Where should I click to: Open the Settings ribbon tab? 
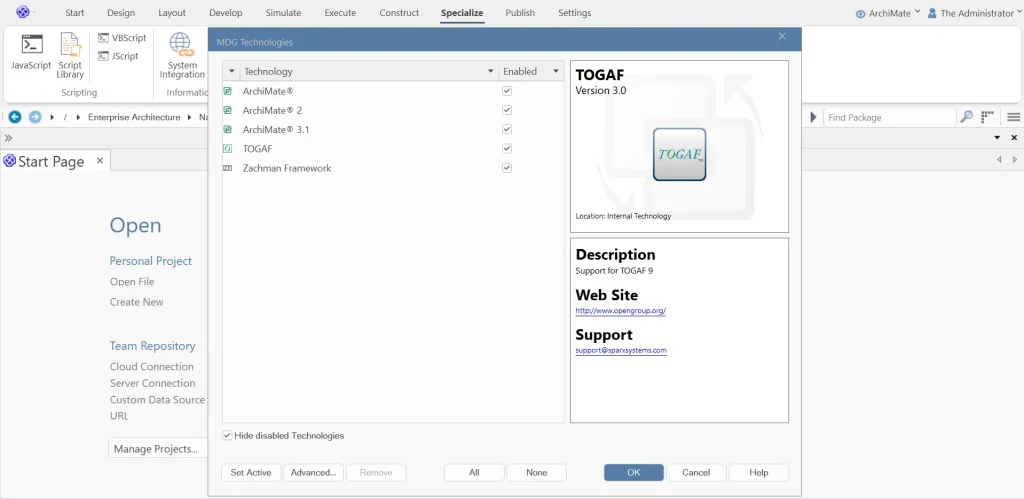click(x=575, y=13)
